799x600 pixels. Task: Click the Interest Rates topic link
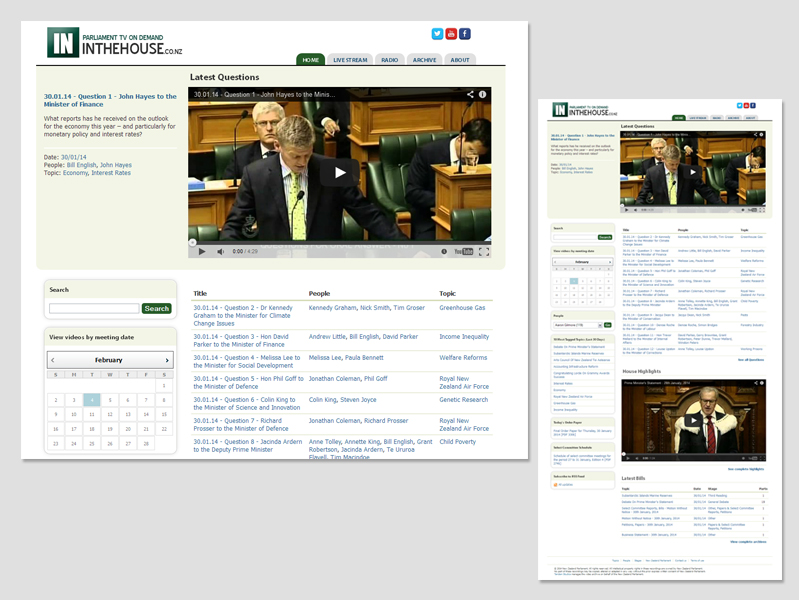(x=111, y=173)
